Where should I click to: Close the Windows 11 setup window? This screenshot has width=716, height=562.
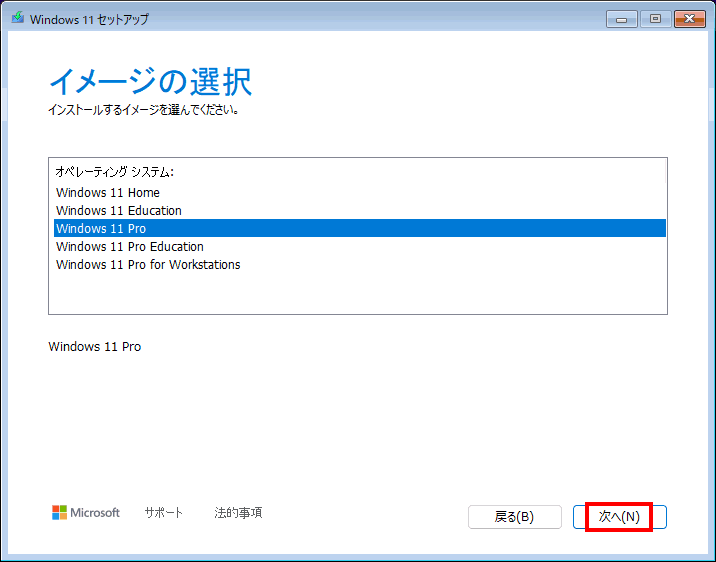click(690, 19)
